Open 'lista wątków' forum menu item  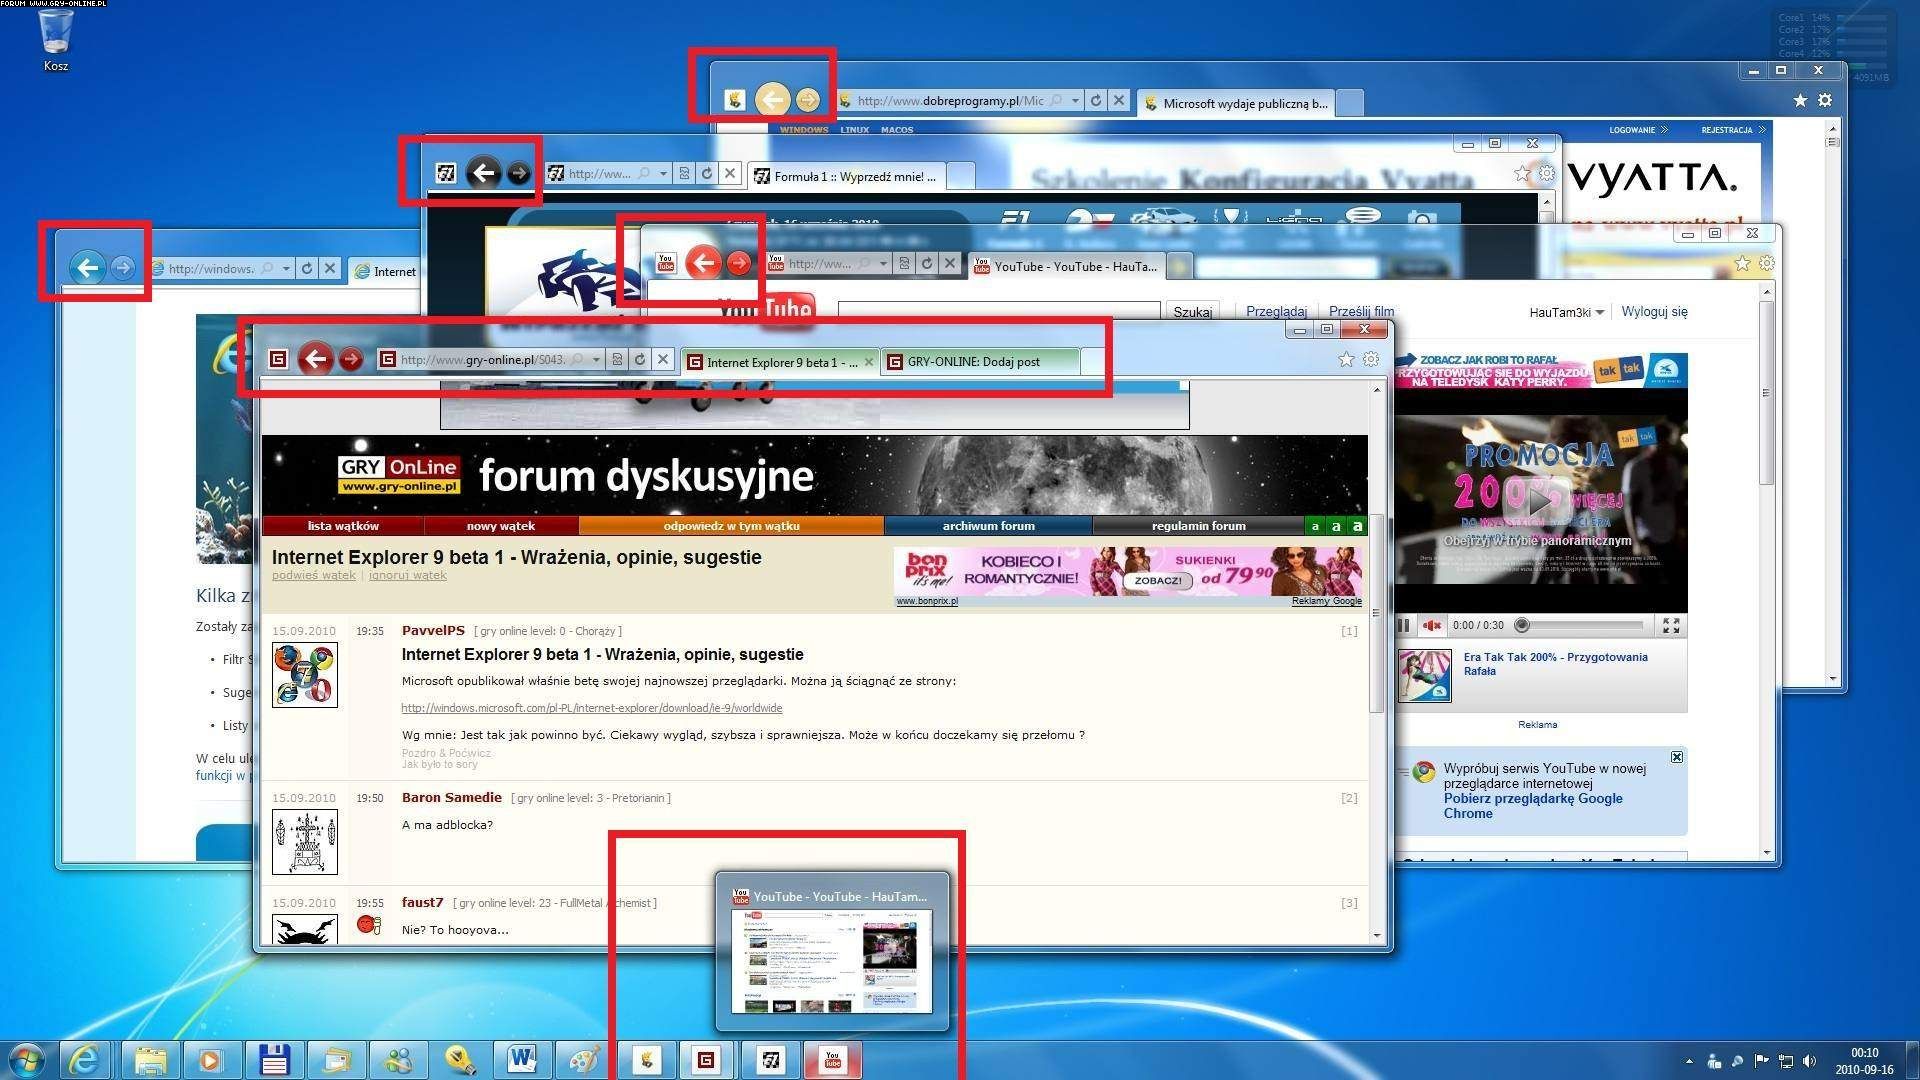343,526
